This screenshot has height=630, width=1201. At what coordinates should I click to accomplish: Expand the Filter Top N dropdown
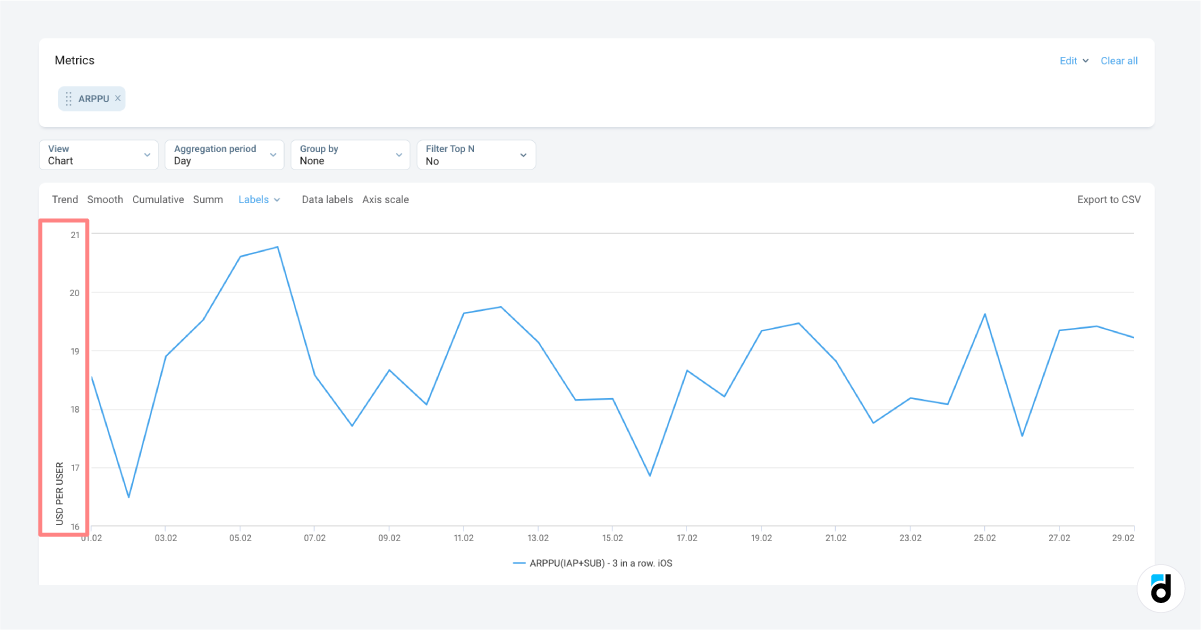pos(475,155)
